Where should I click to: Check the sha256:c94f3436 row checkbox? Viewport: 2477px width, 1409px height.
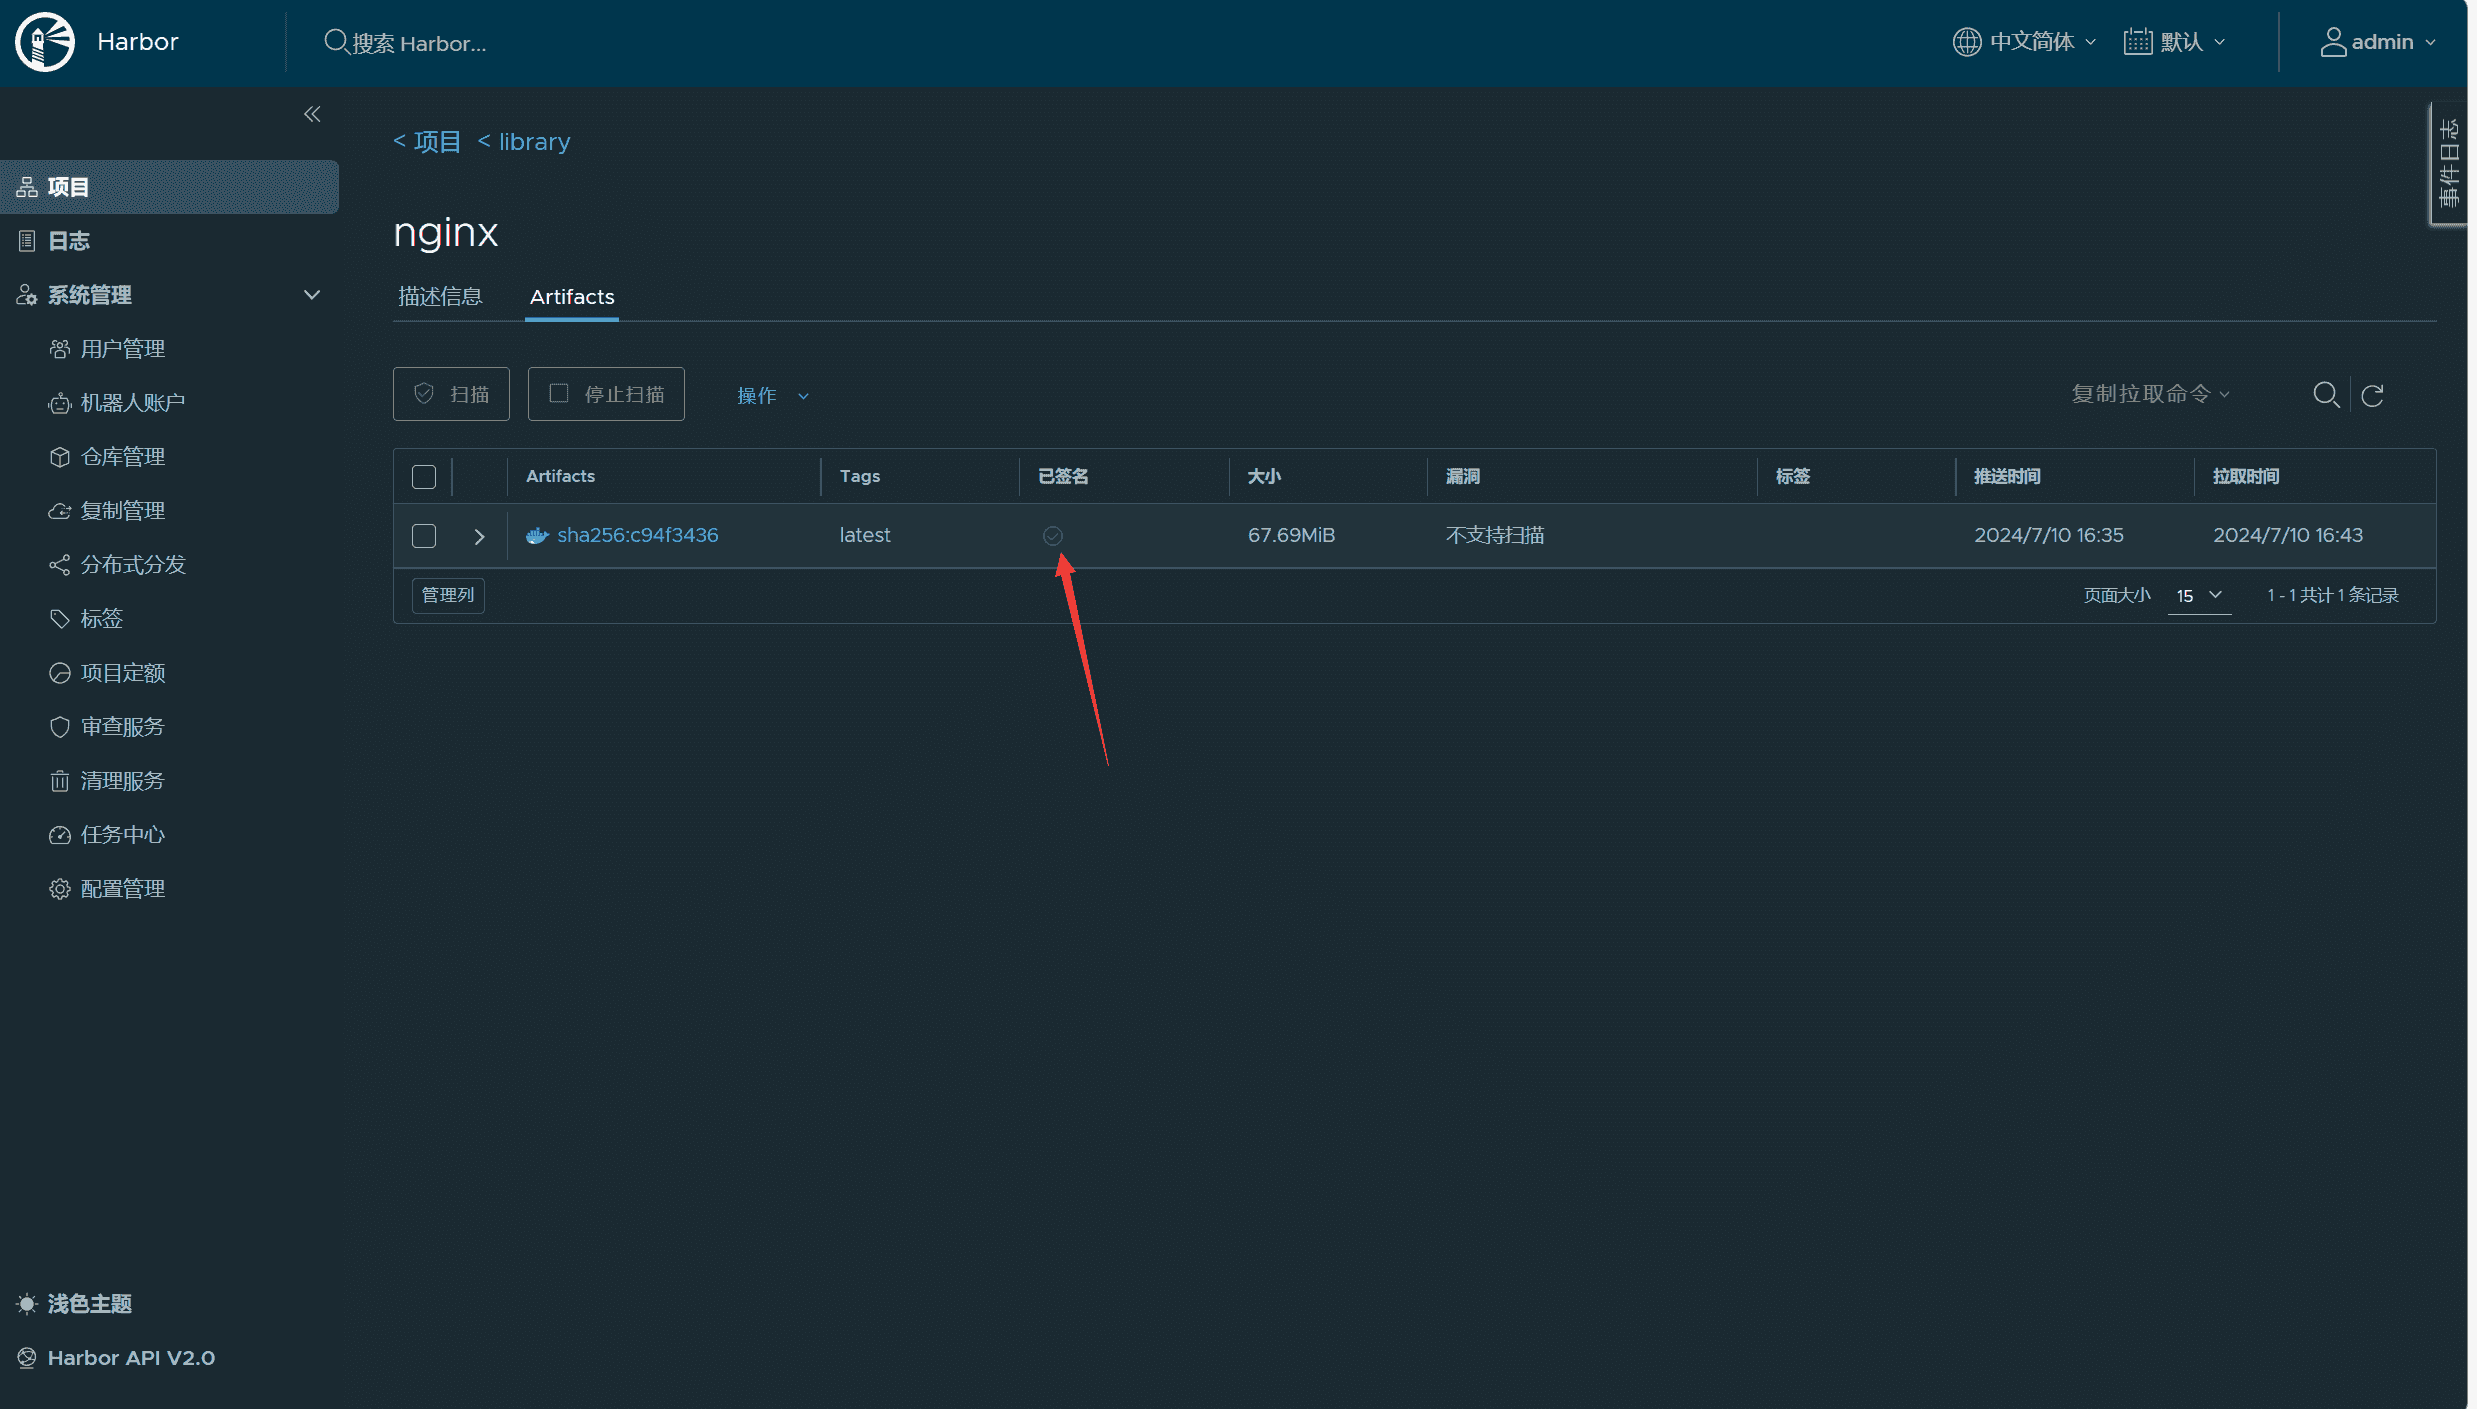[x=424, y=536]
